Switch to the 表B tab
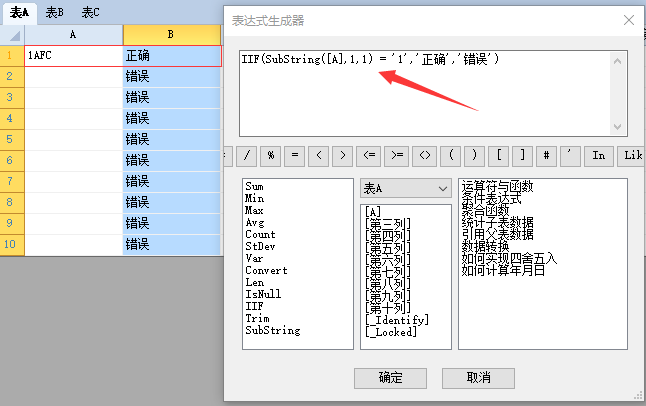Screen dimensions: 646x406 [55, 12]
